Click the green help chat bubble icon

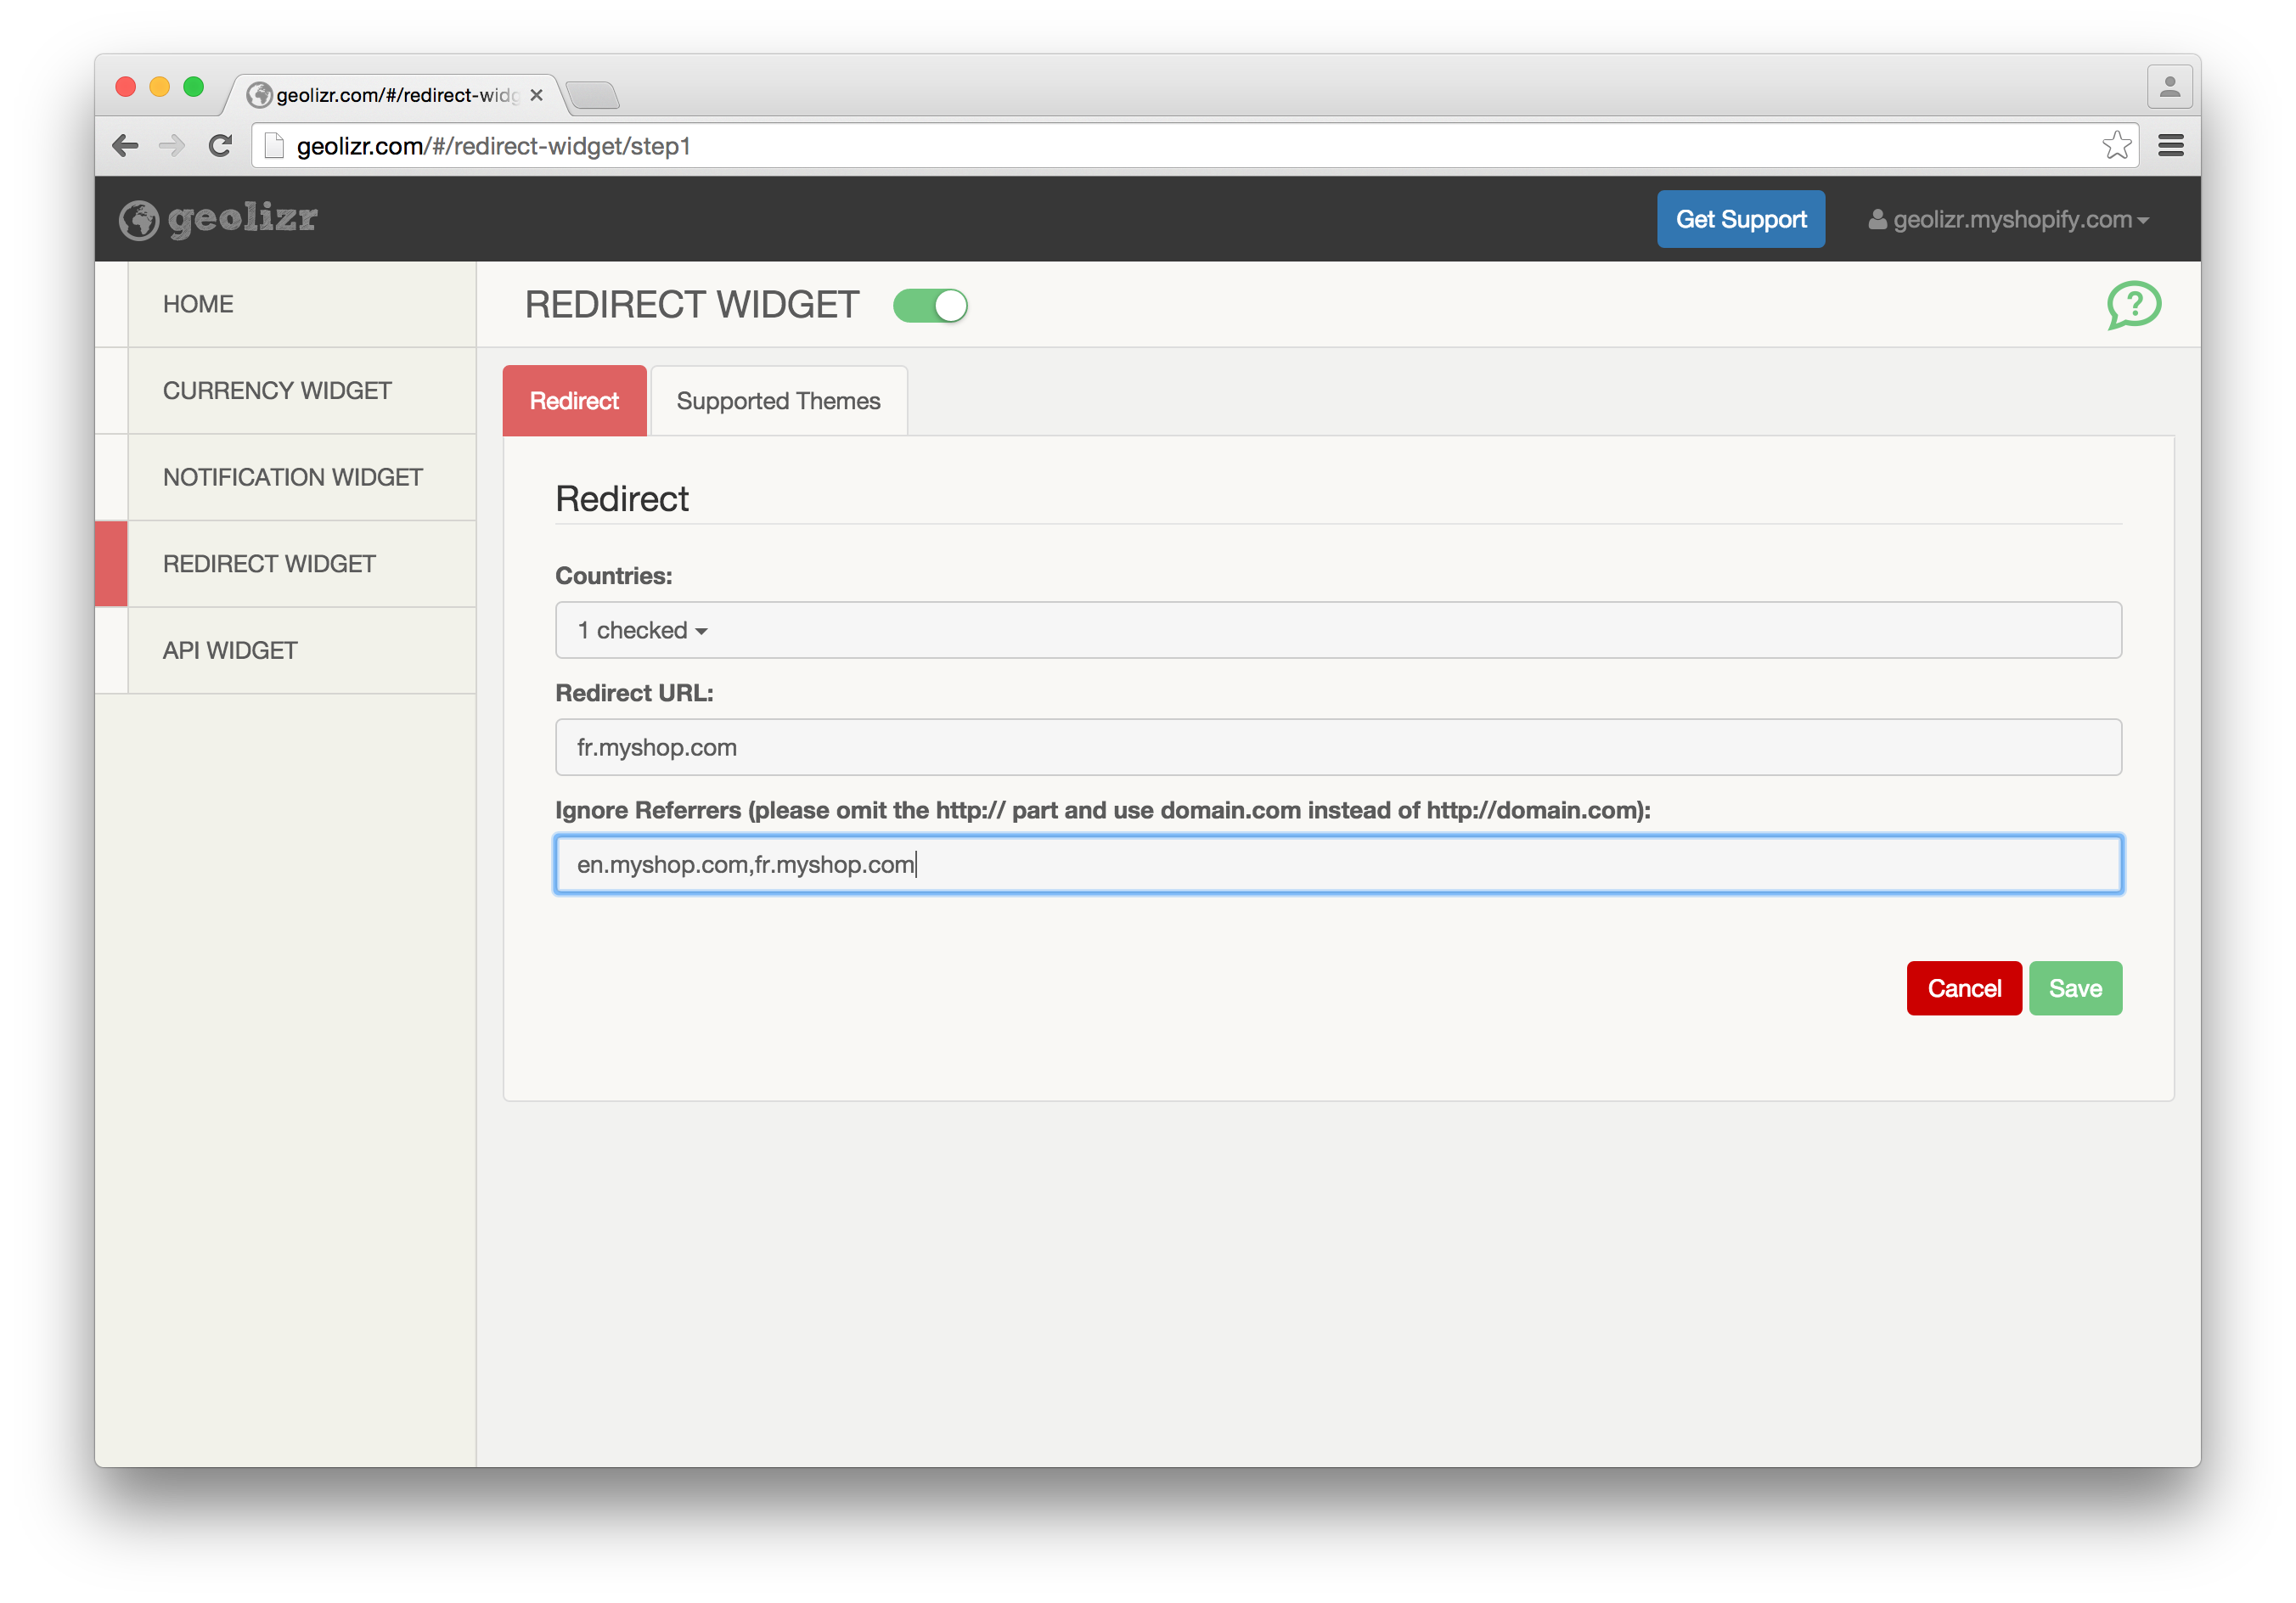click(x=2133, y=304)
